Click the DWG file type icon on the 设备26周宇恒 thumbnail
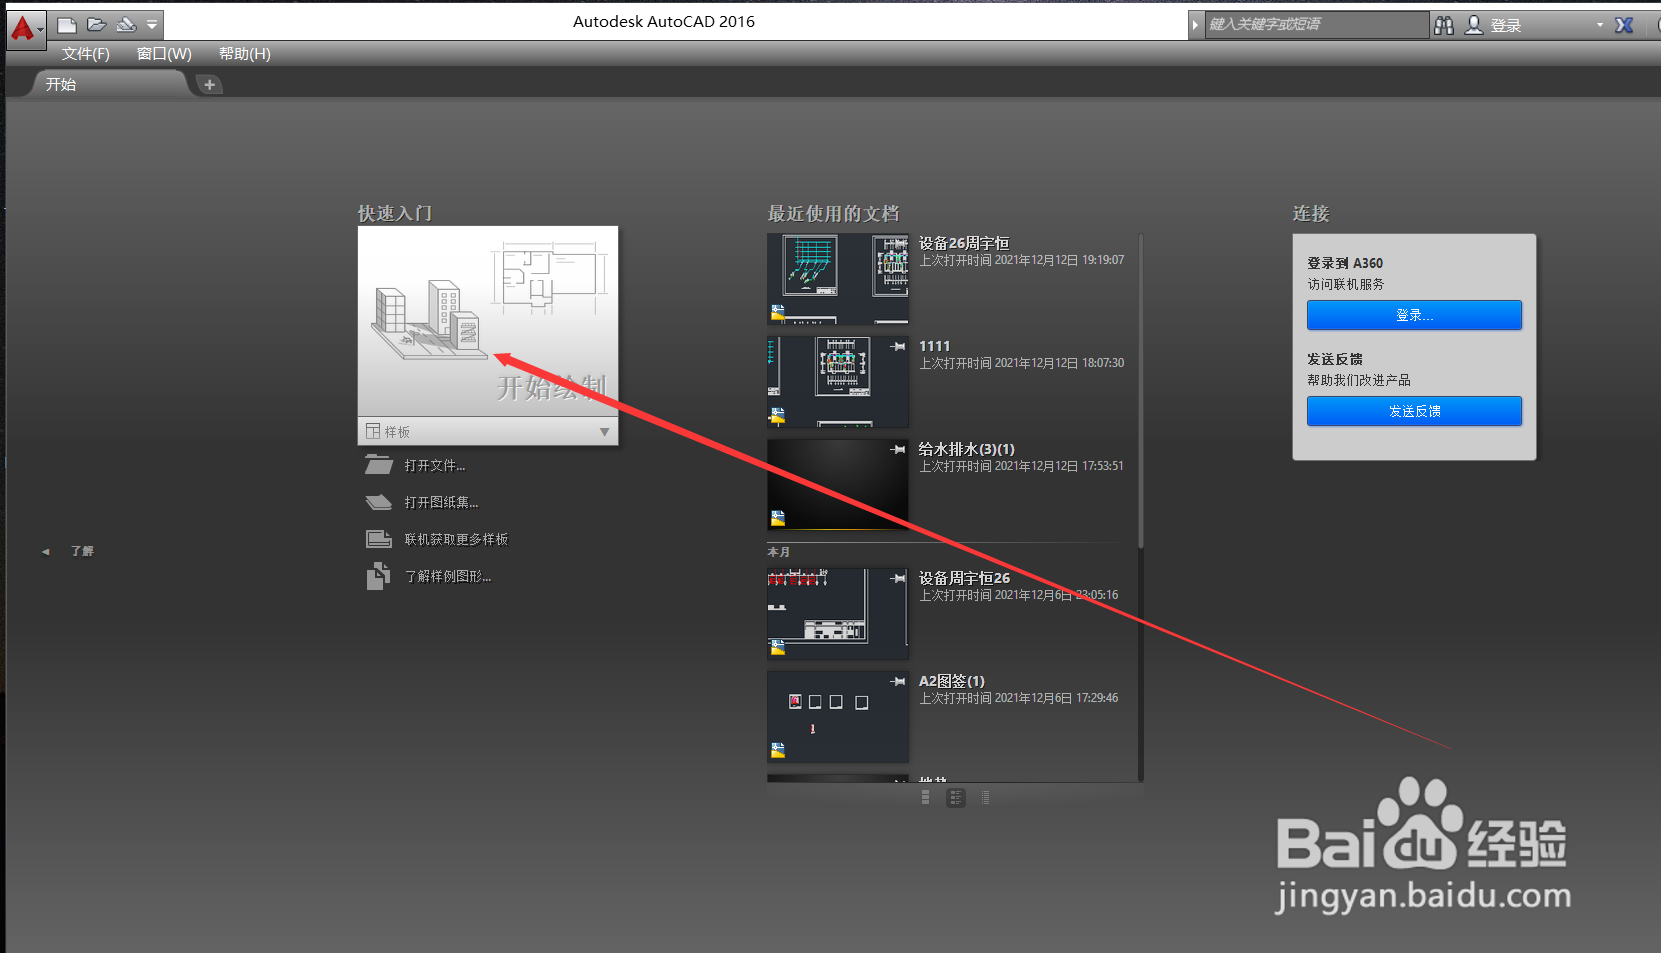The width and height of the screenshot is (1661, 953). click(x=778, y=313)
